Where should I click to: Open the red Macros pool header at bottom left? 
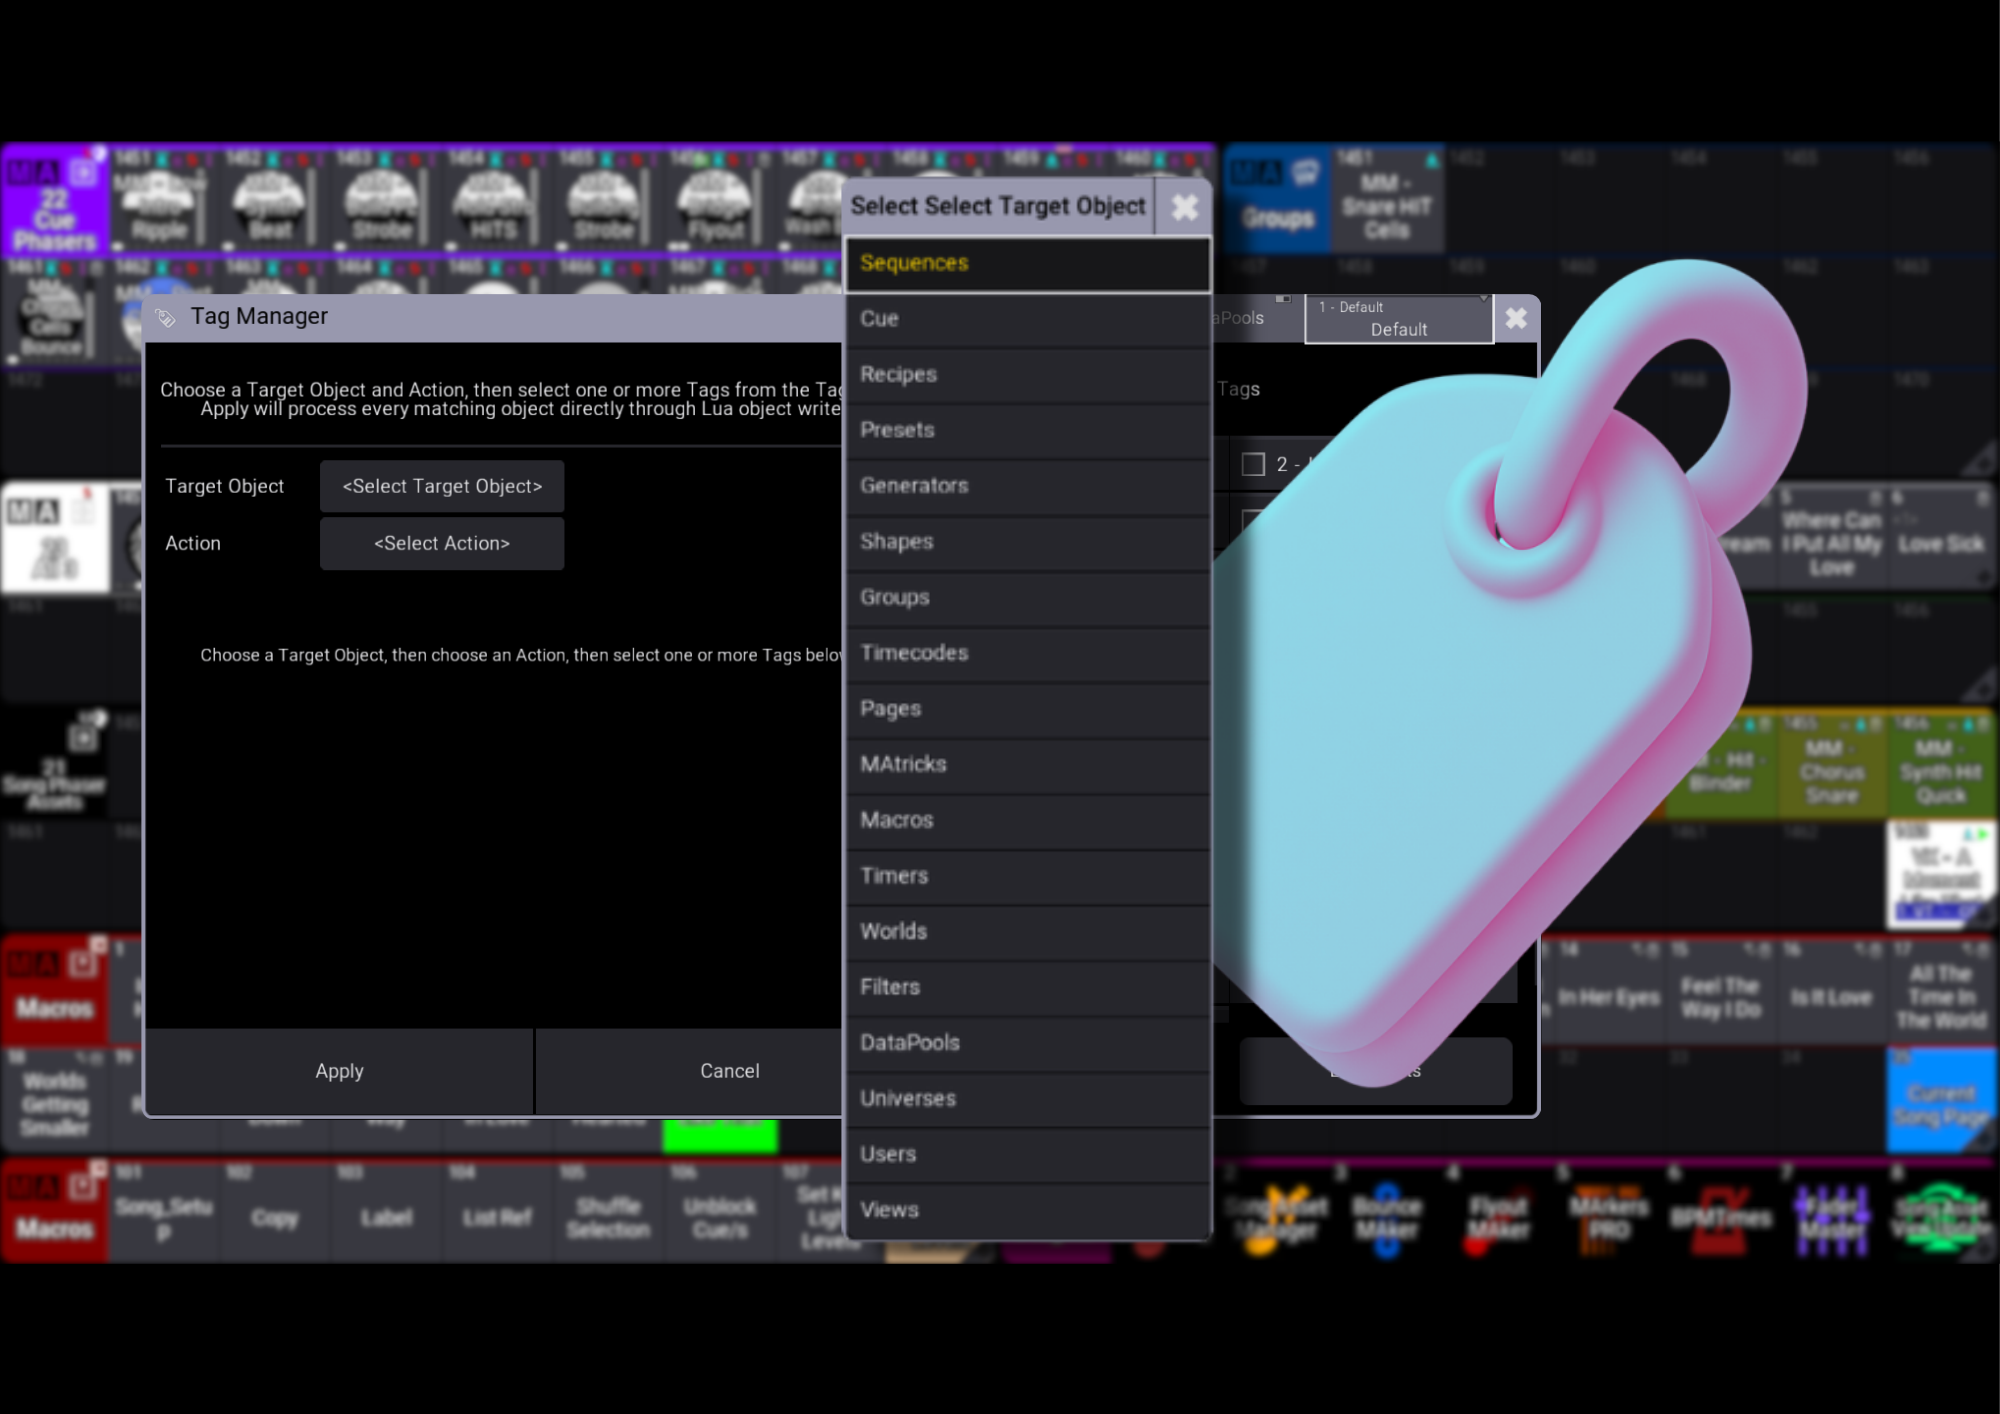click(x=55, y=1211)
